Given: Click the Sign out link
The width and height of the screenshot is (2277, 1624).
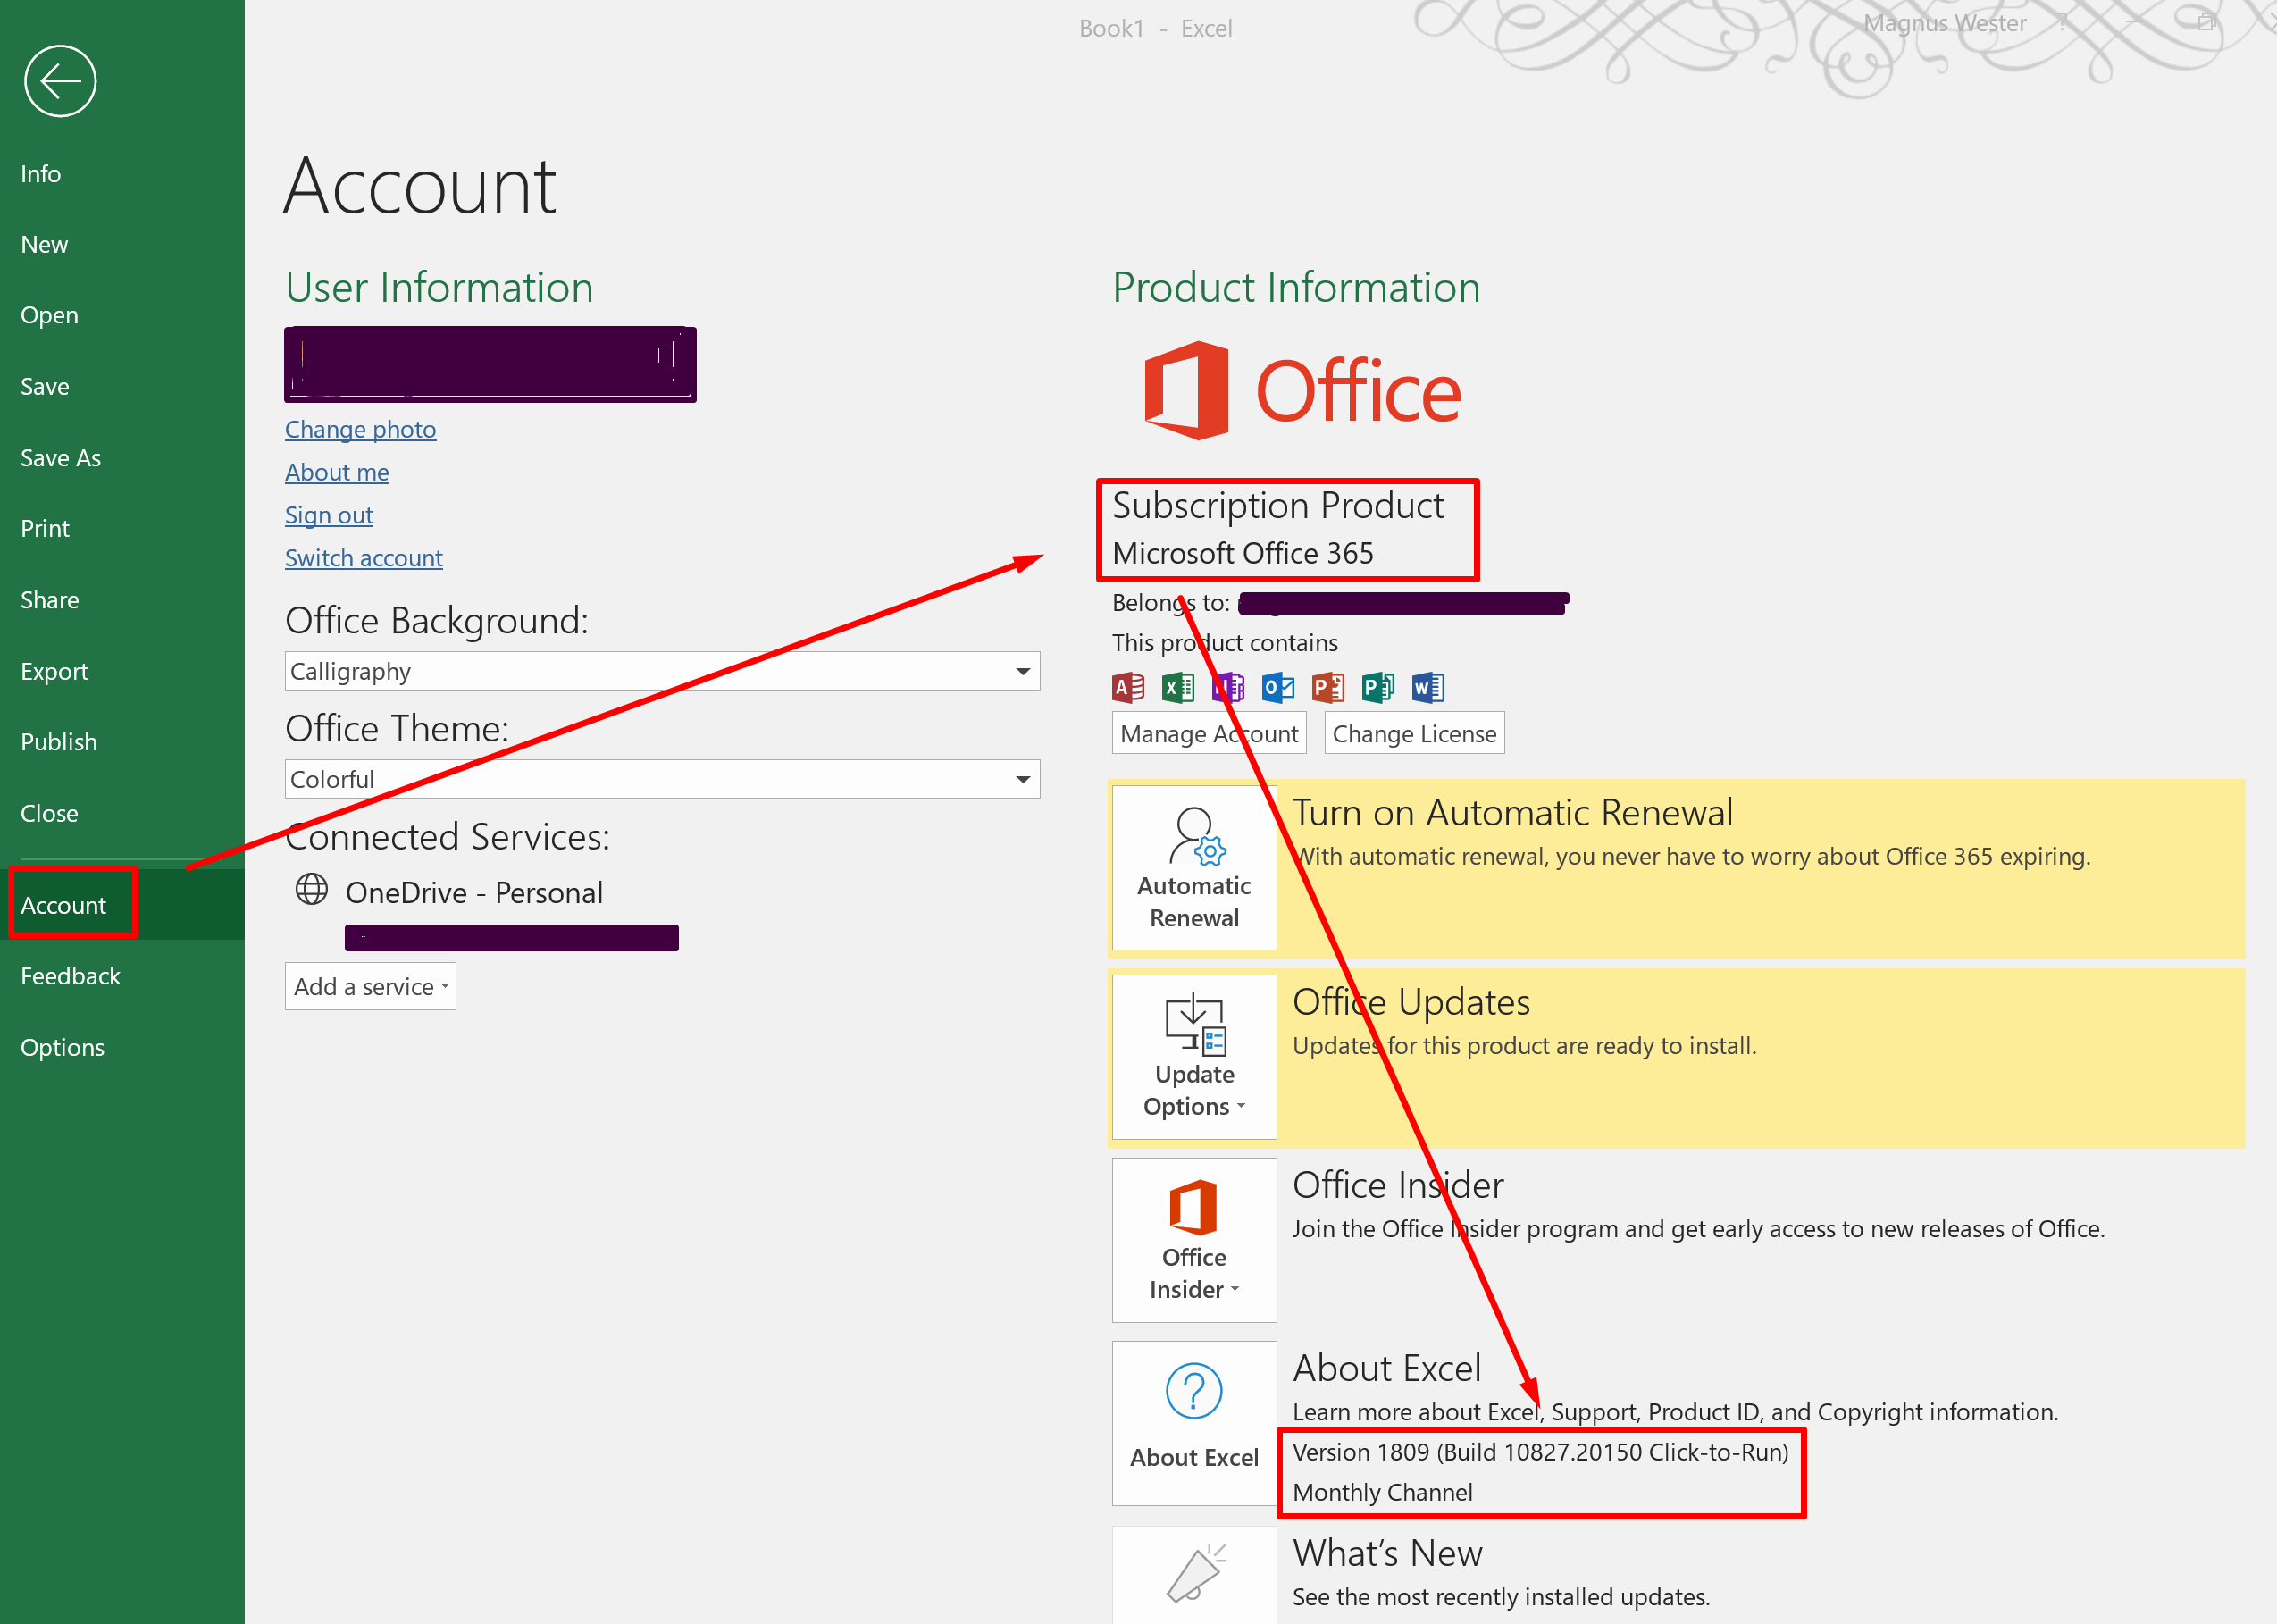Looking at the screenshot, I should point(328,515).
